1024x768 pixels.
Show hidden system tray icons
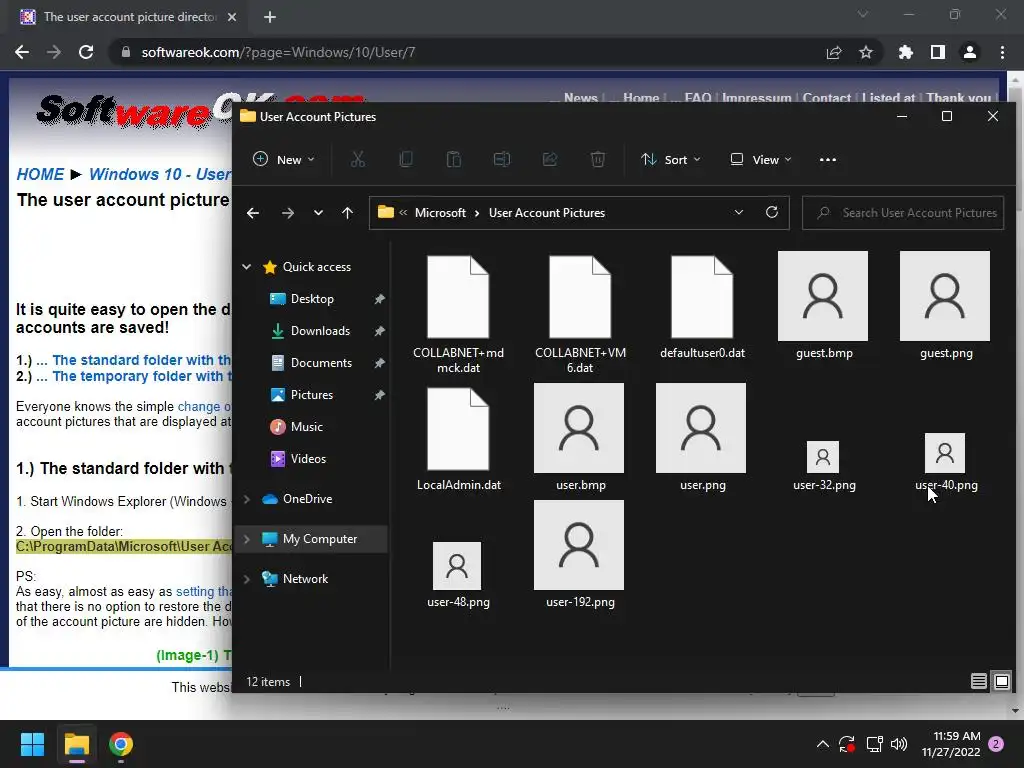pyautogui.click(x=823, y=744)
